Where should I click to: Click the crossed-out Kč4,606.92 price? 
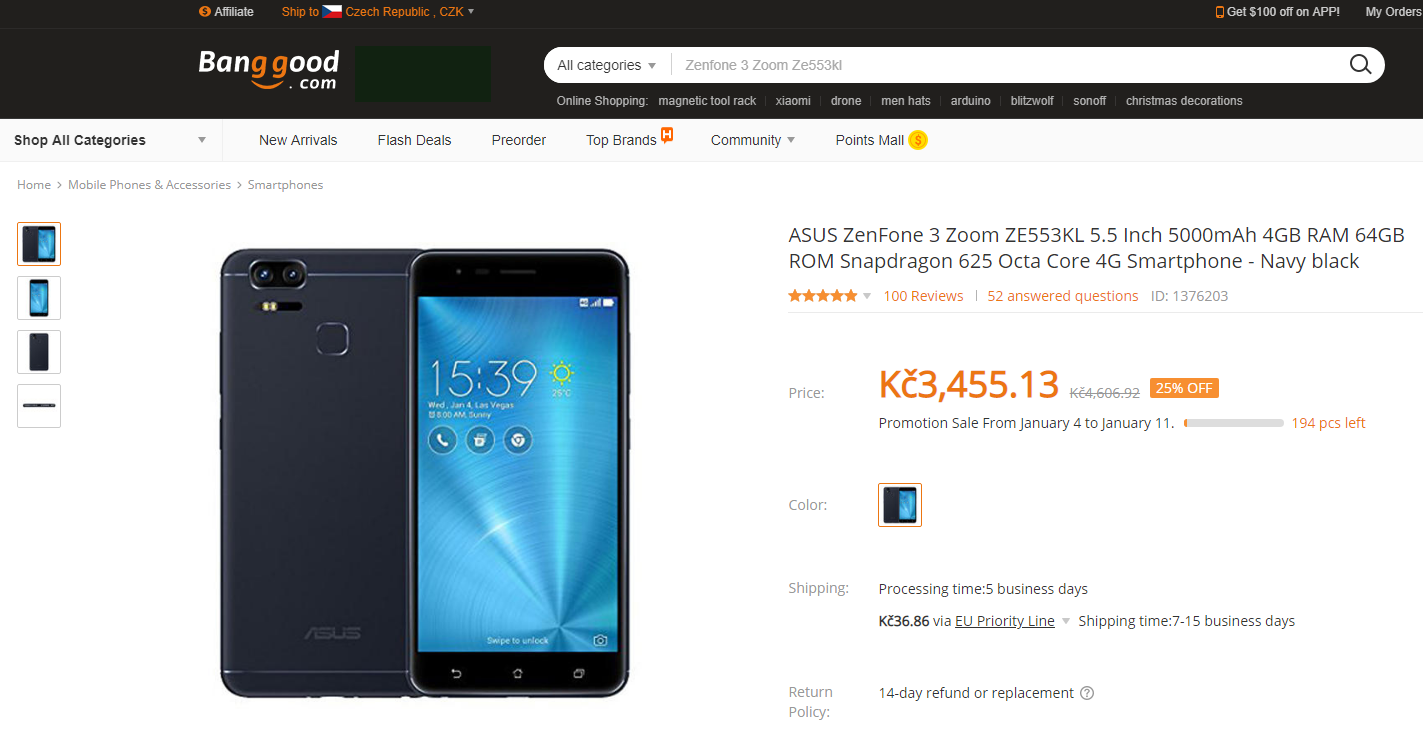(1105, 393)
